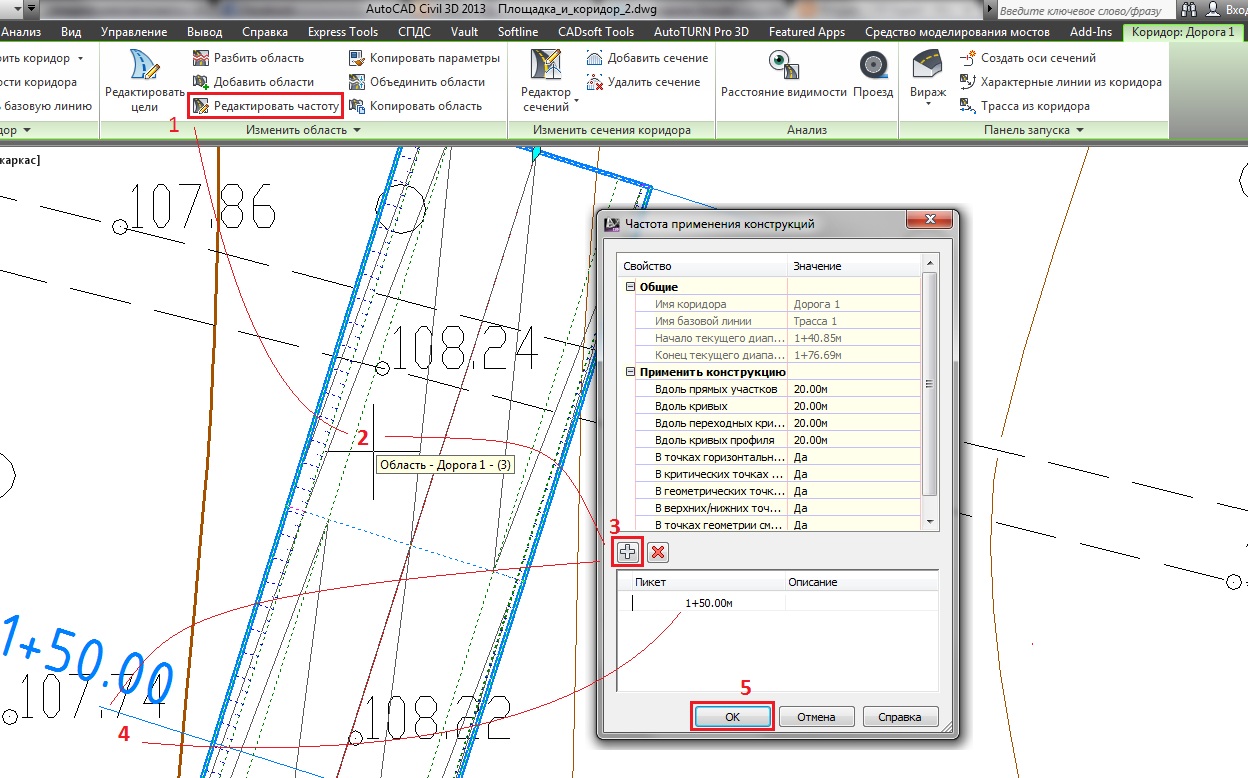This screenshot has height=778, width=1248.
Task: Delete station with red X button
Action: click(x=657, y=552)
